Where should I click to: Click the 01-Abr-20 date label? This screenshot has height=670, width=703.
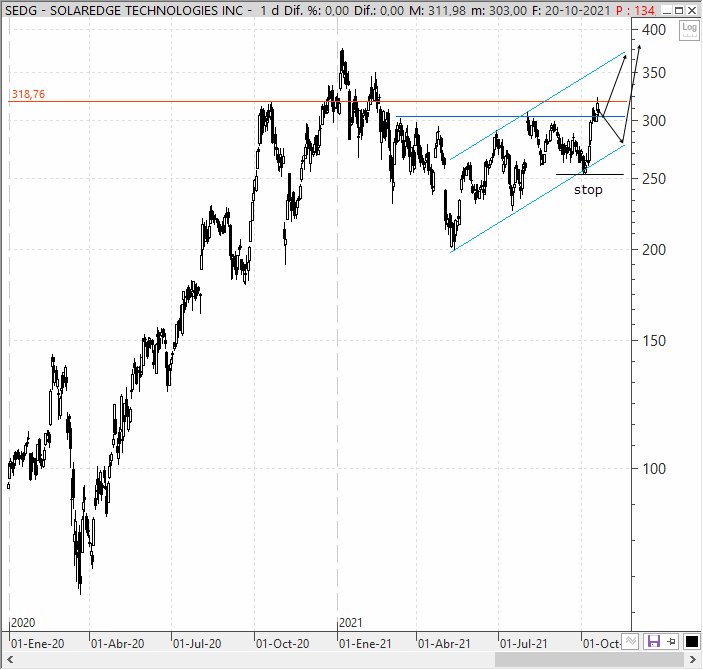point(117,644)
